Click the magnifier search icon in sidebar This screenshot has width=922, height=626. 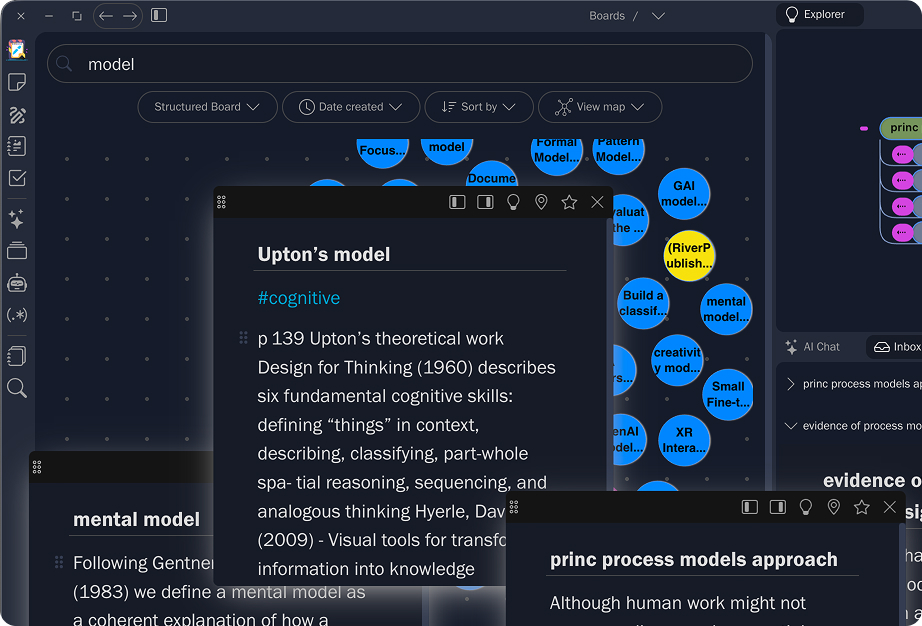[x=17, y=388]
